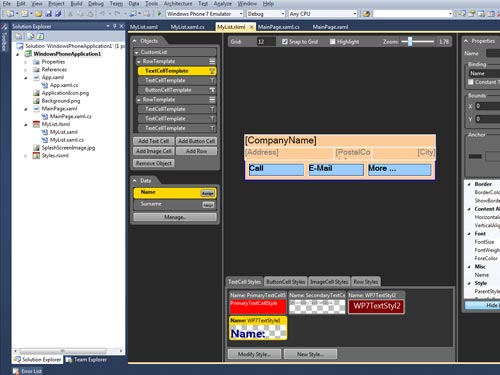Viewport: 500px width, 375px height.
Task: Select the red PrimaryTextCellStyle swatch
Action: click(x=258, y=306)
